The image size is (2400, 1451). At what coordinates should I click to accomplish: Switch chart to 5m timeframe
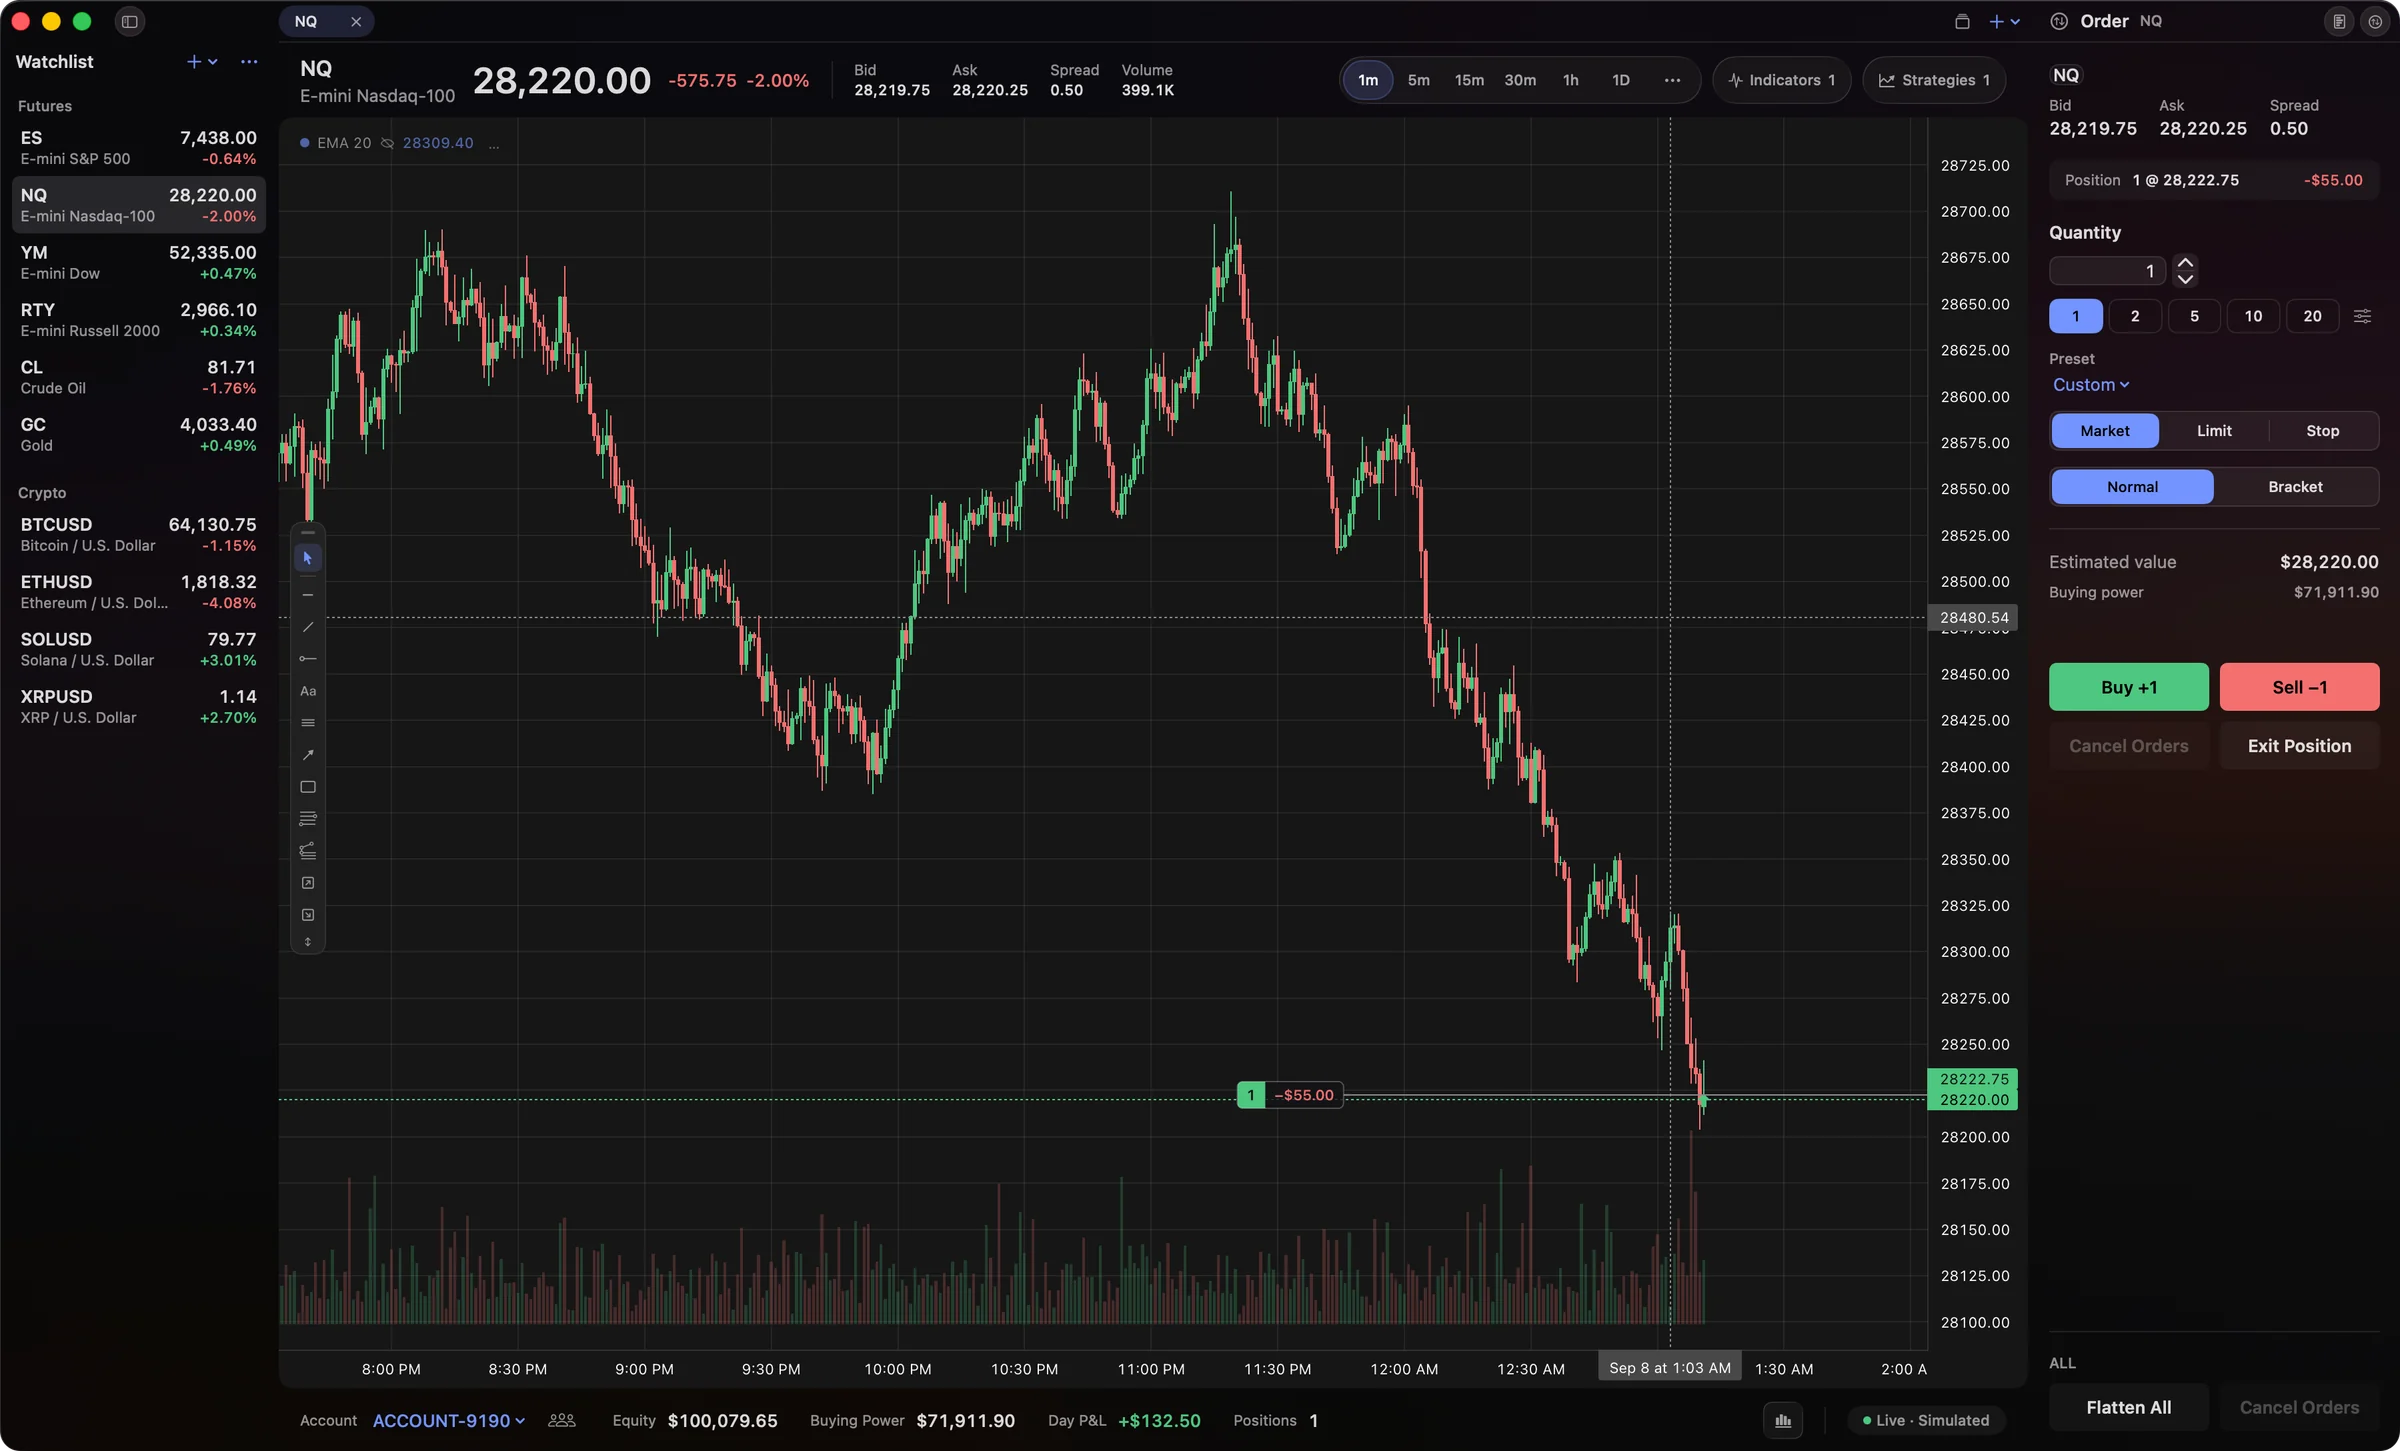coord(1418,80)
